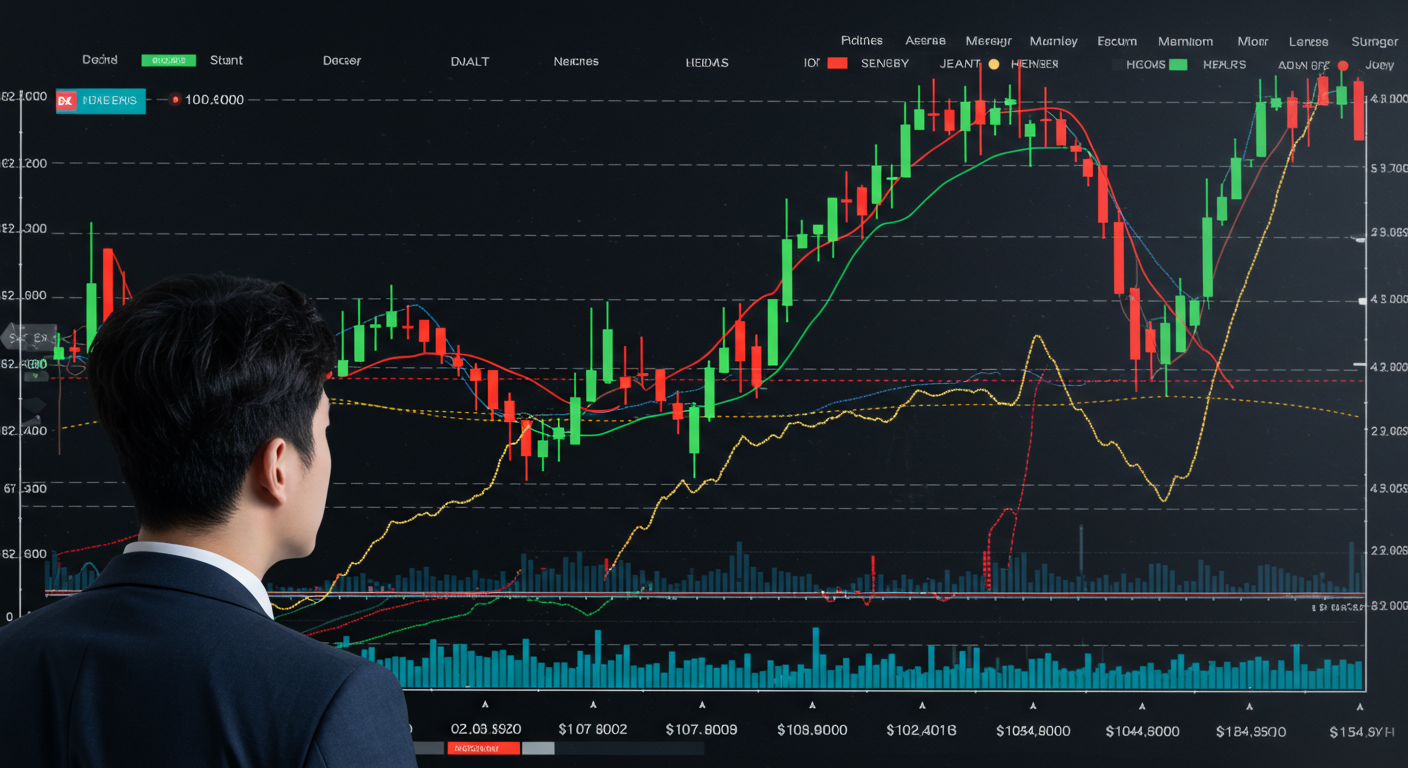This screenshot has height=768, width=1408.
Task: Click the $154.9YH time axis label
Action: coord(1363,732)
